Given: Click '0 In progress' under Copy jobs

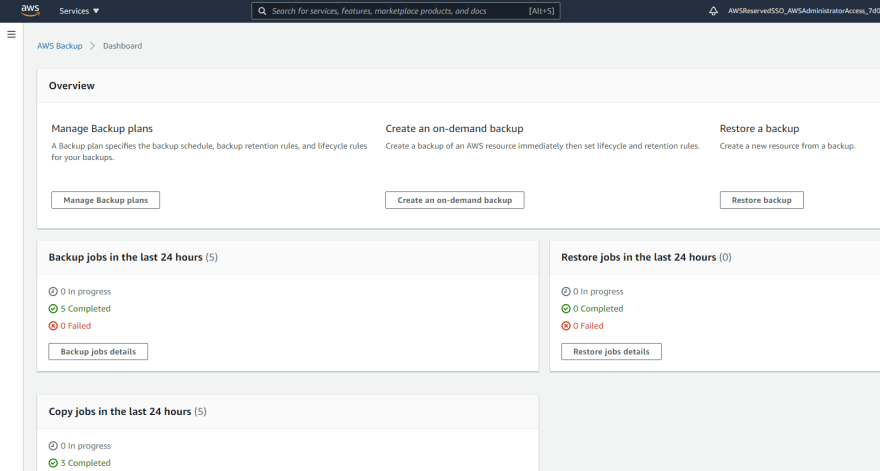Looking at the screenshot, I should pos(86,446).
